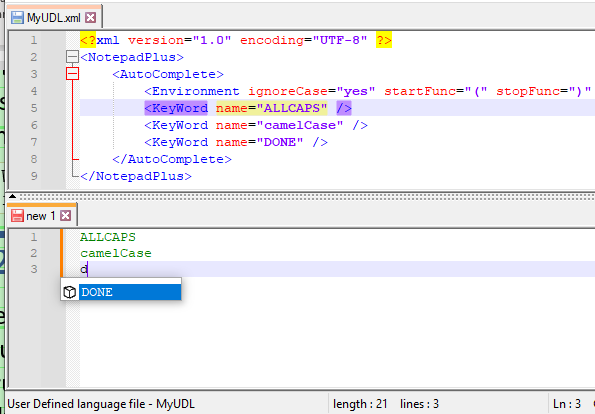Click the up arrow on the view splitter
The image size is (595, 414).
[x=13, y=196]
